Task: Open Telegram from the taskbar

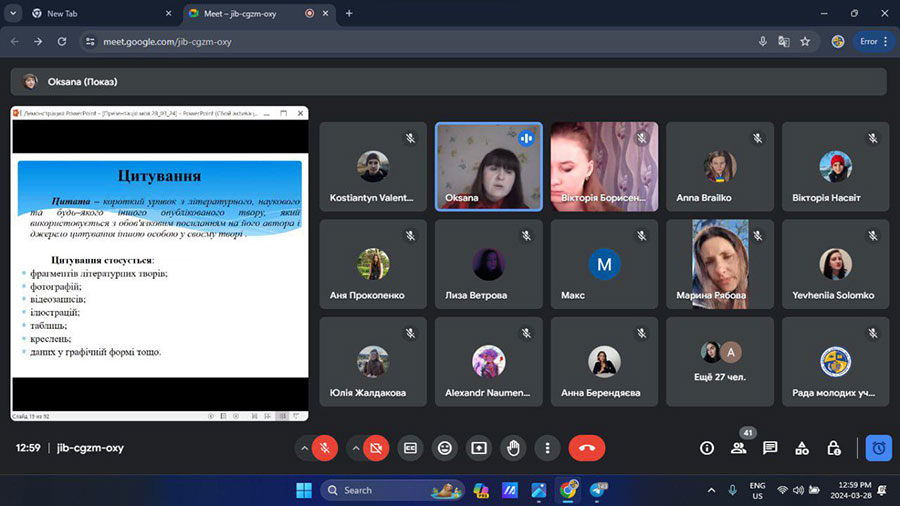Action: pos(598,490)
